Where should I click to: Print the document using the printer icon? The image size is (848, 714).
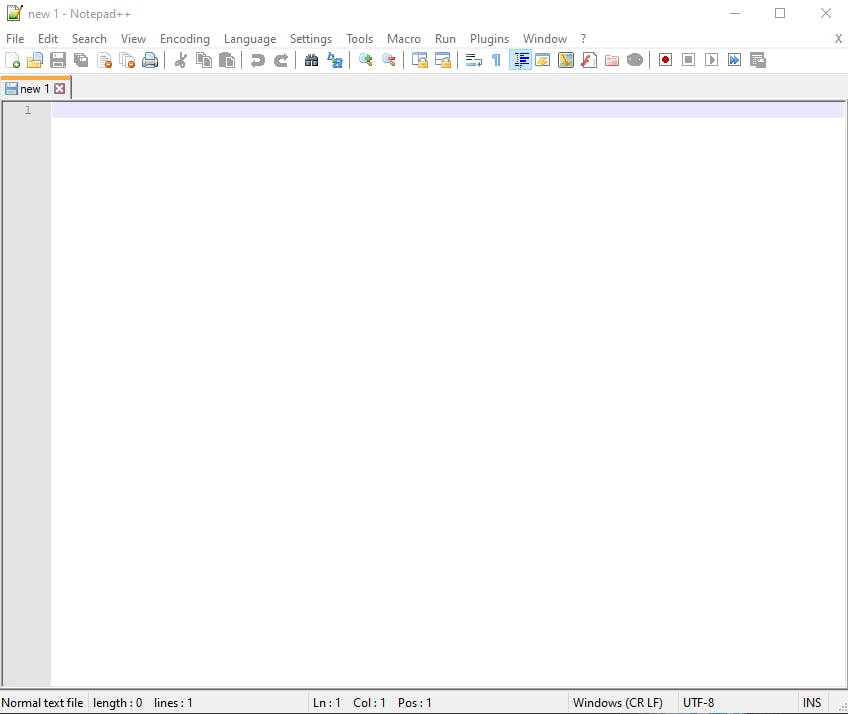coord(150,60)
